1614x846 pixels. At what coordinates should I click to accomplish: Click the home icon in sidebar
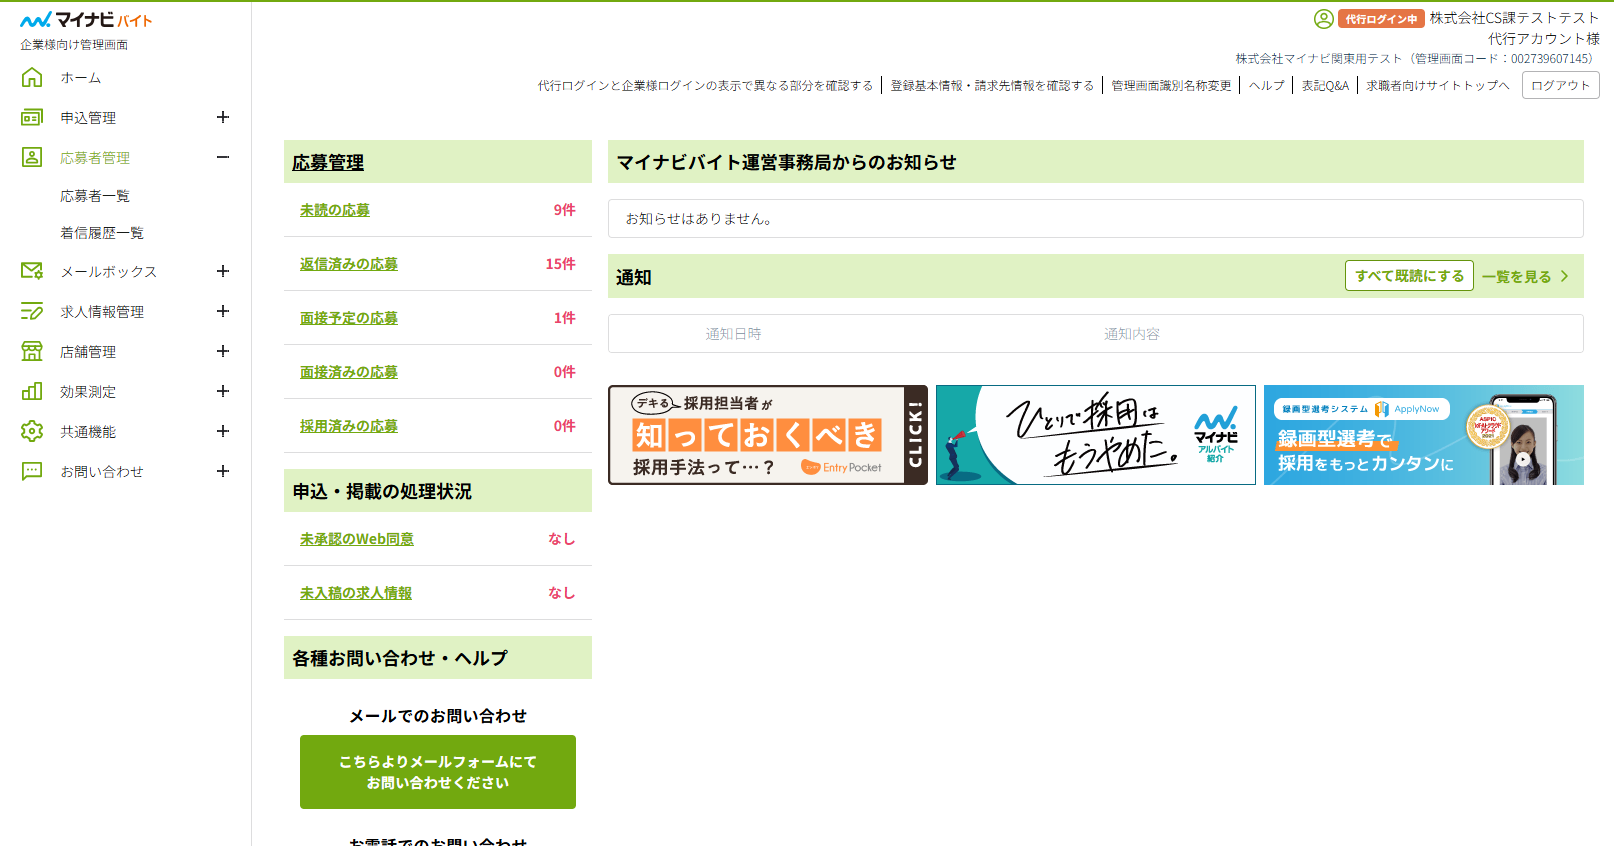(x=32, y=77)
